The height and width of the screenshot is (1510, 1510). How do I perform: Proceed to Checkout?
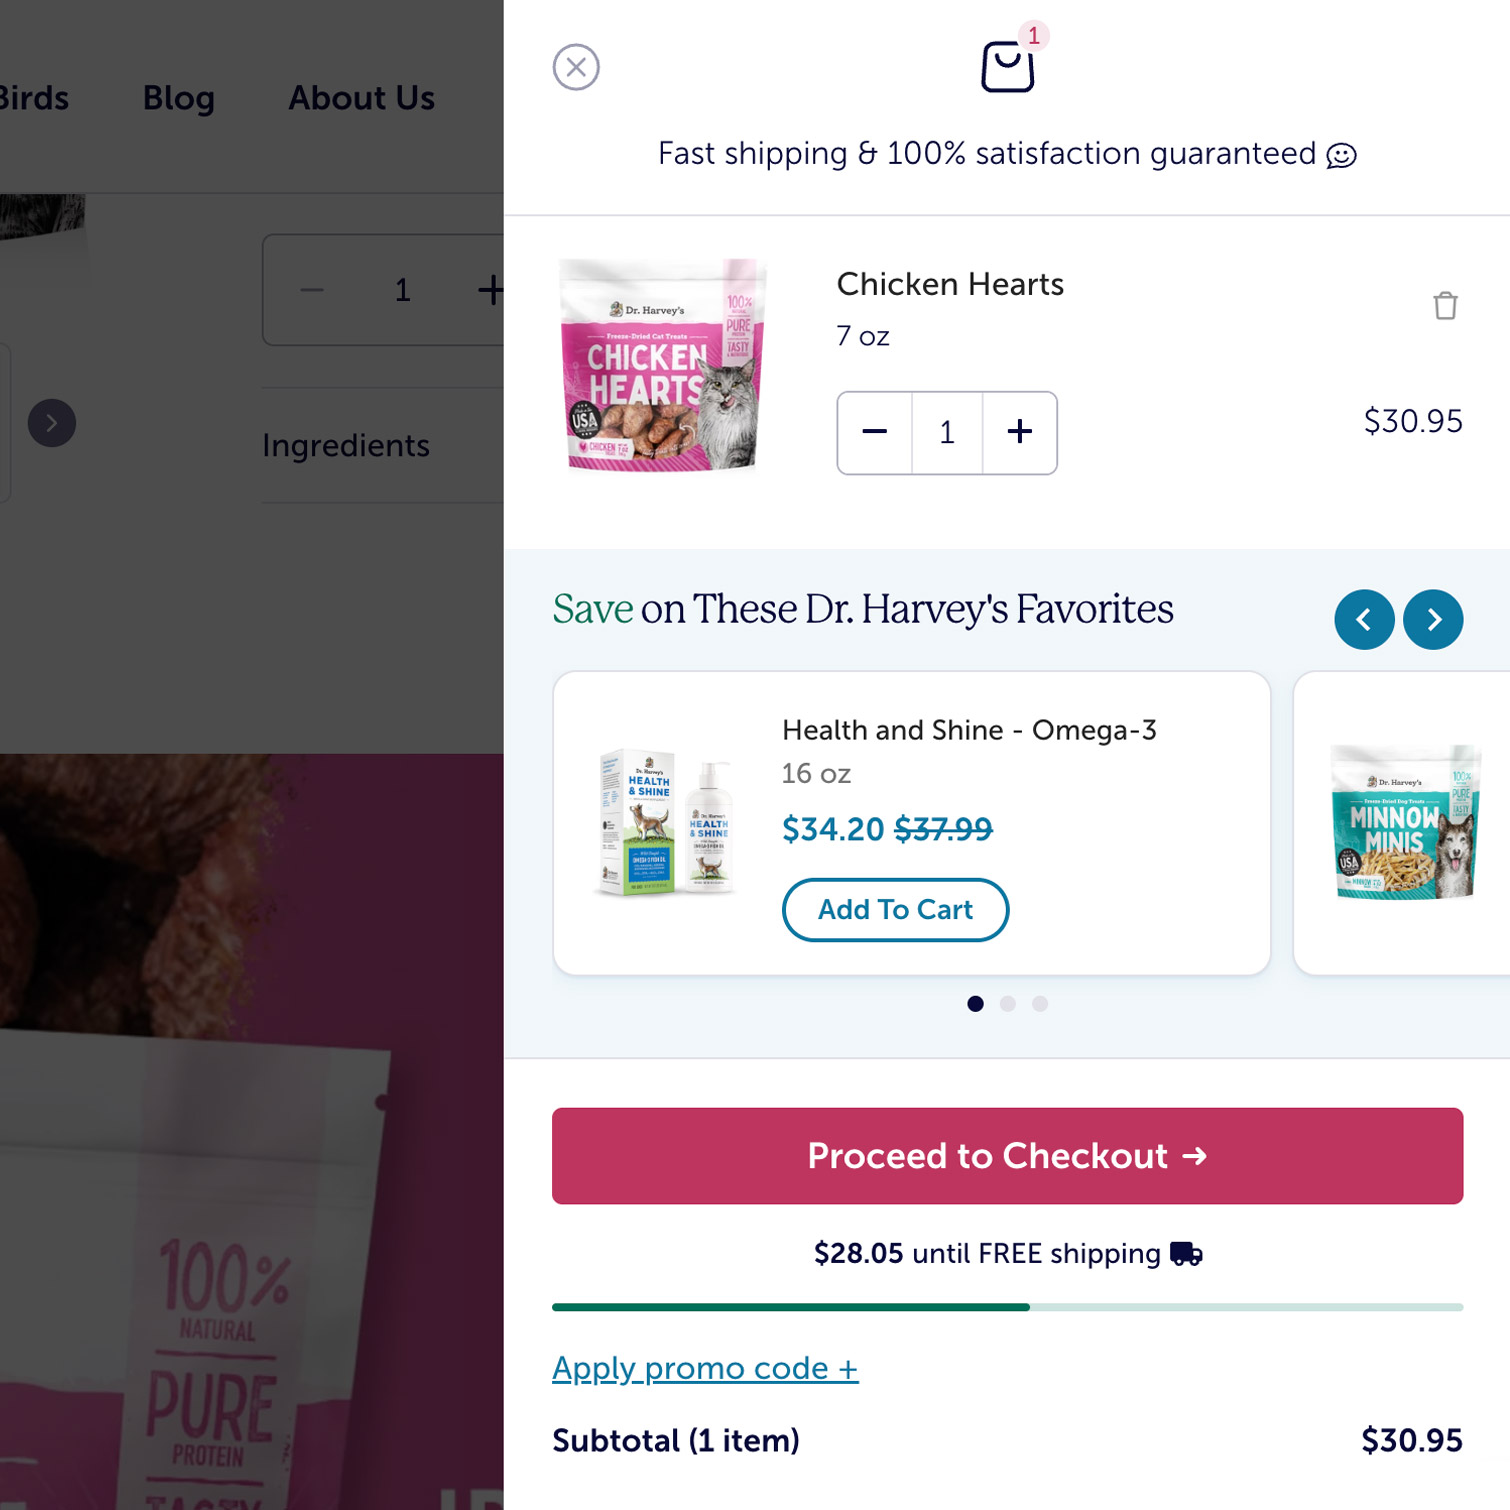[x=1007, y=1156]
